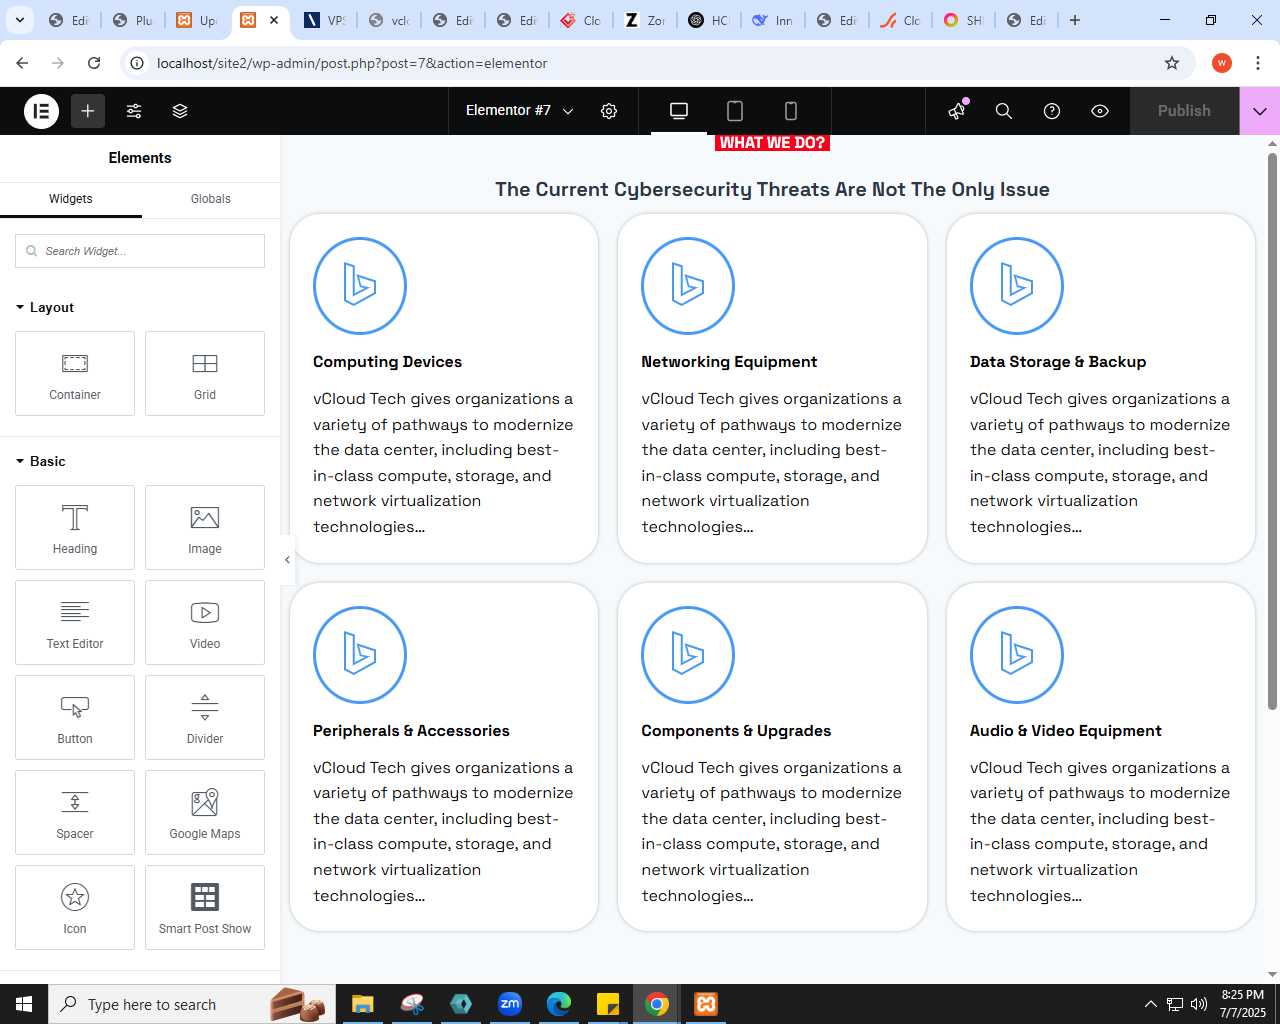Click the editor canvas vertical scrollbar
1280x1024 pixels.
point(1272,430)
